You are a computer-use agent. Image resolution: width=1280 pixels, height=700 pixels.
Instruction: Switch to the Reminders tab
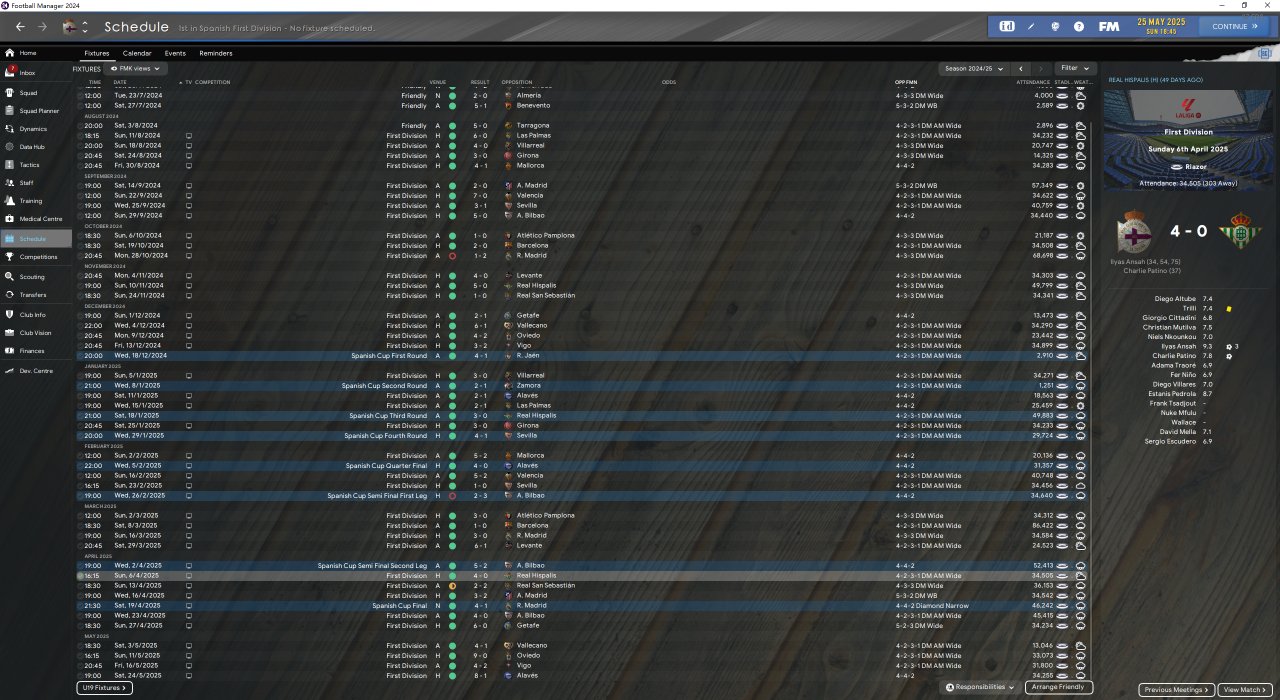coord(216,53)
